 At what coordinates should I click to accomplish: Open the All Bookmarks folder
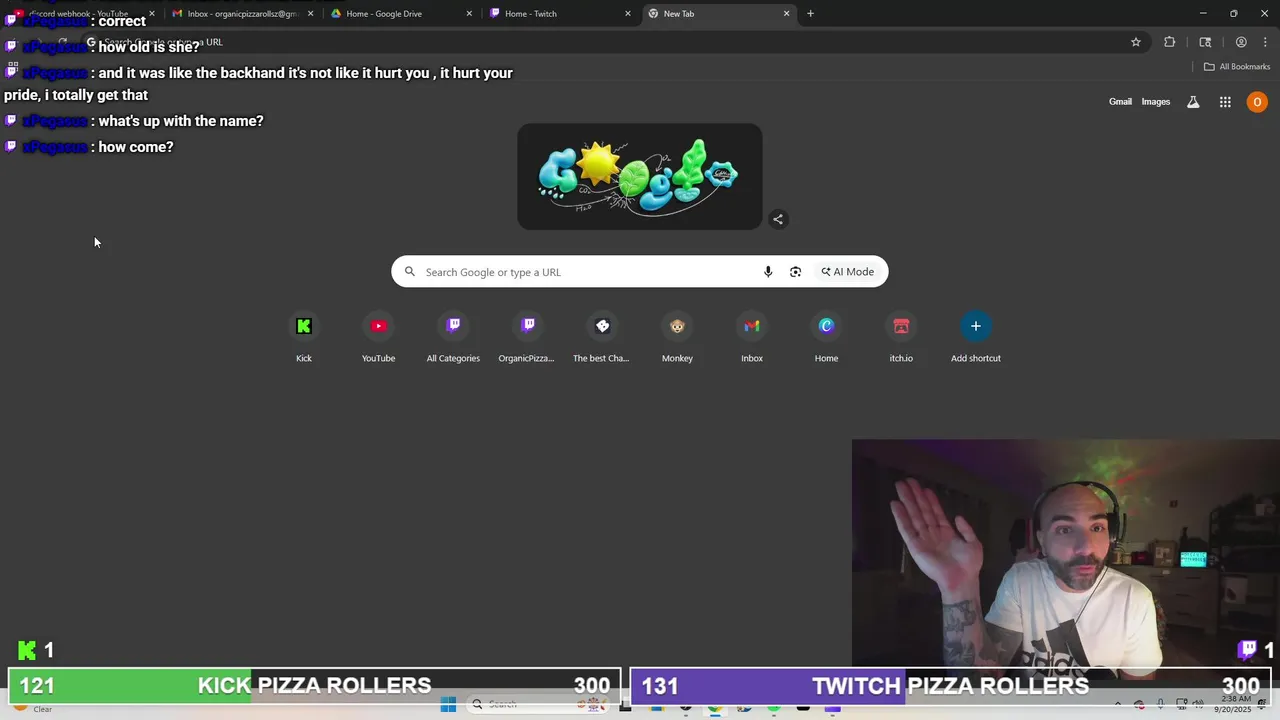[x=1237, y=67]
